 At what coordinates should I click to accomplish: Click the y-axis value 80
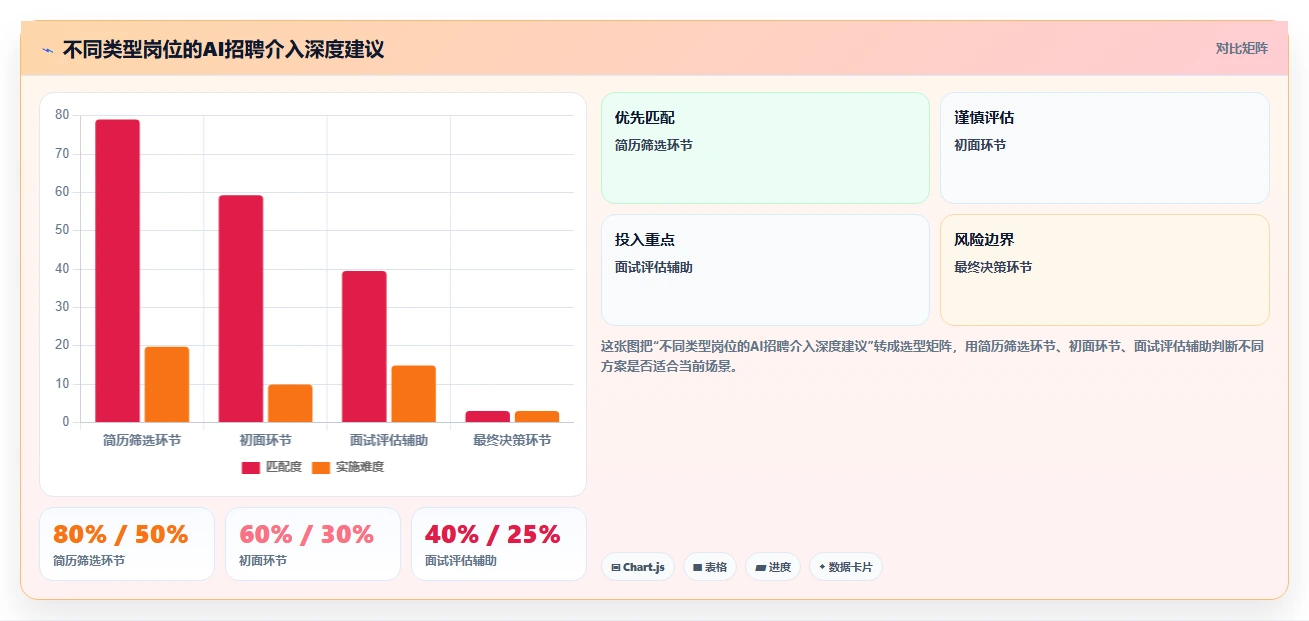click(x=62, y=115)
